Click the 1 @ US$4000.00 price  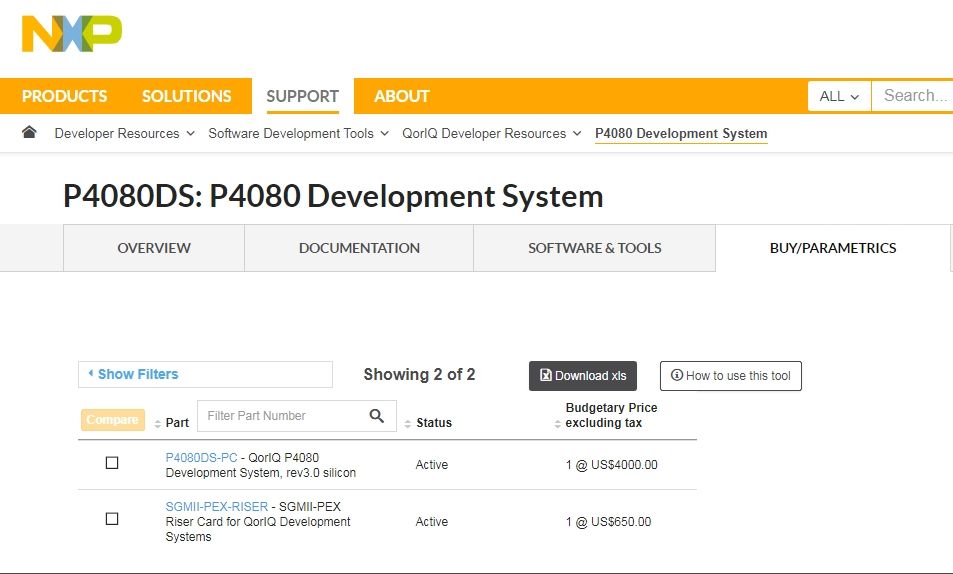click(x=611, y=465)
